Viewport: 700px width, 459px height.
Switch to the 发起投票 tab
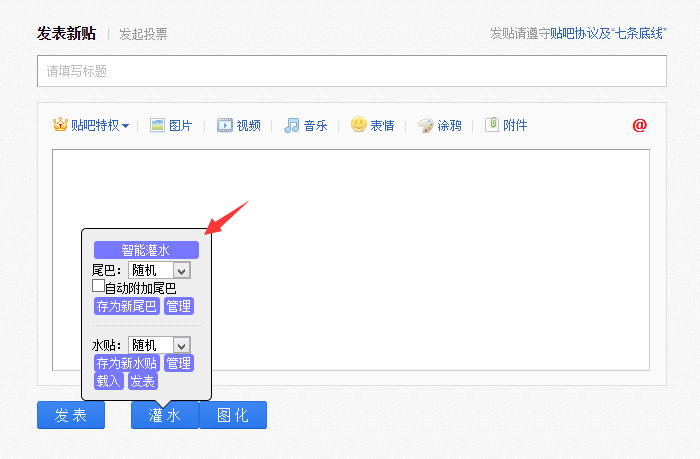(x=143, y=34)
